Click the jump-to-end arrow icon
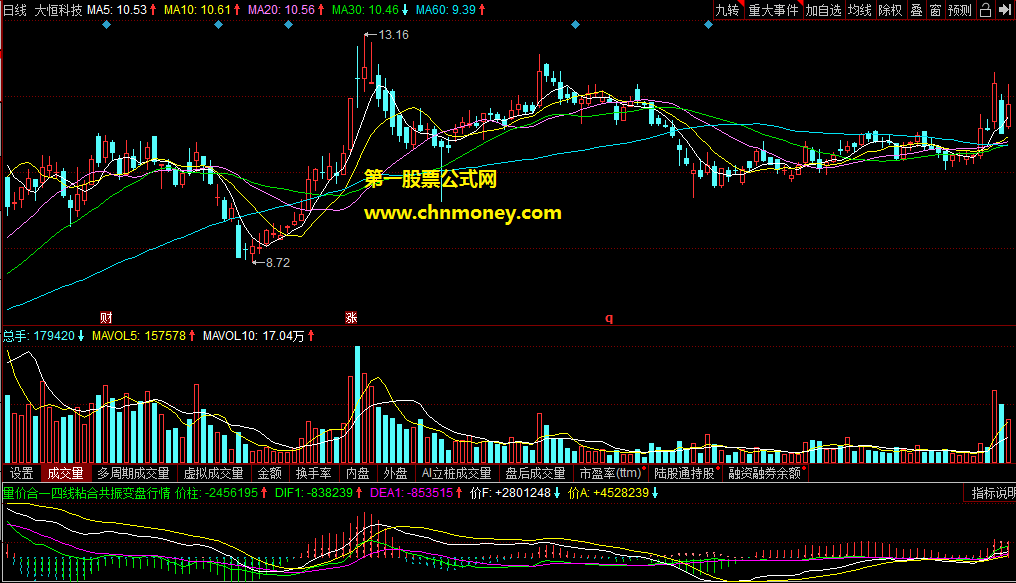Image resolution: width=1016 pixels, height=583 pixels. [1005, 10]
